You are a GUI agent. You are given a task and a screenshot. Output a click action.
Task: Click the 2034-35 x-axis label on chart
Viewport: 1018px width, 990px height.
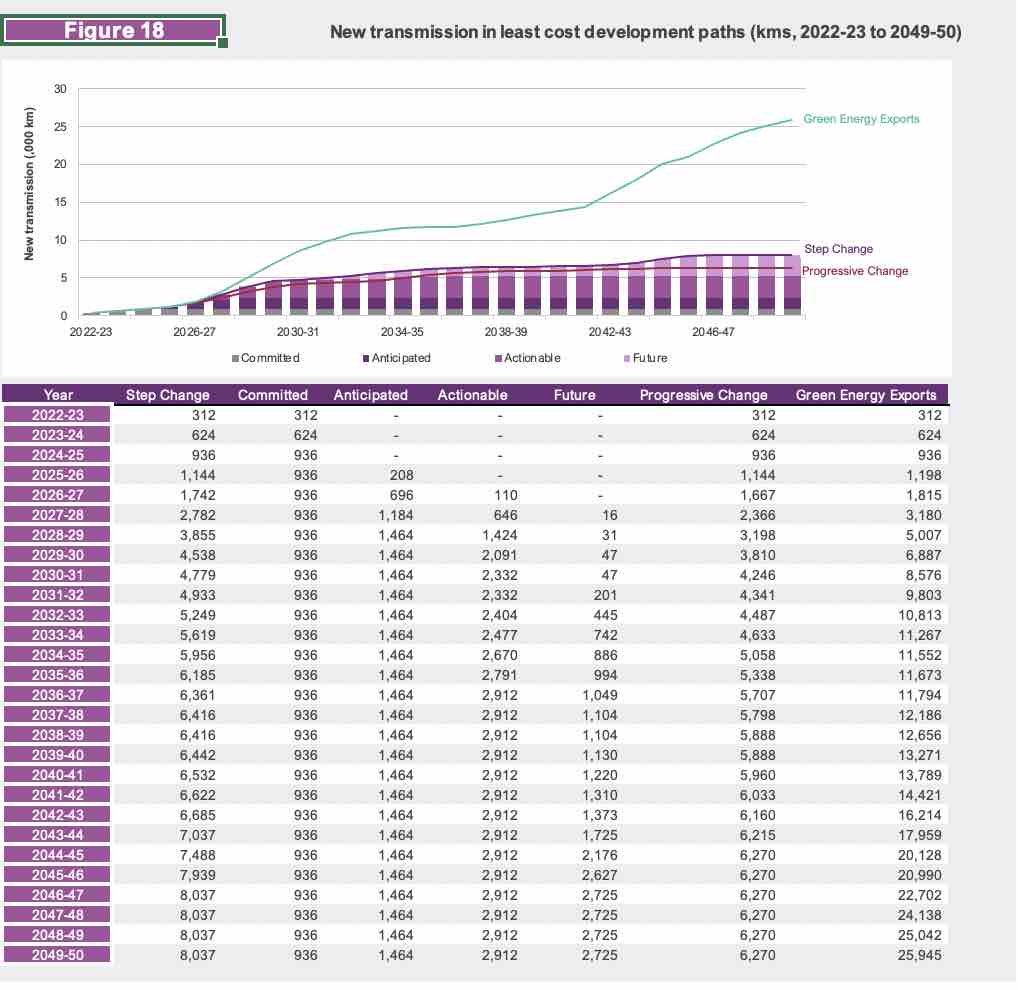click(x=401, y=331)
